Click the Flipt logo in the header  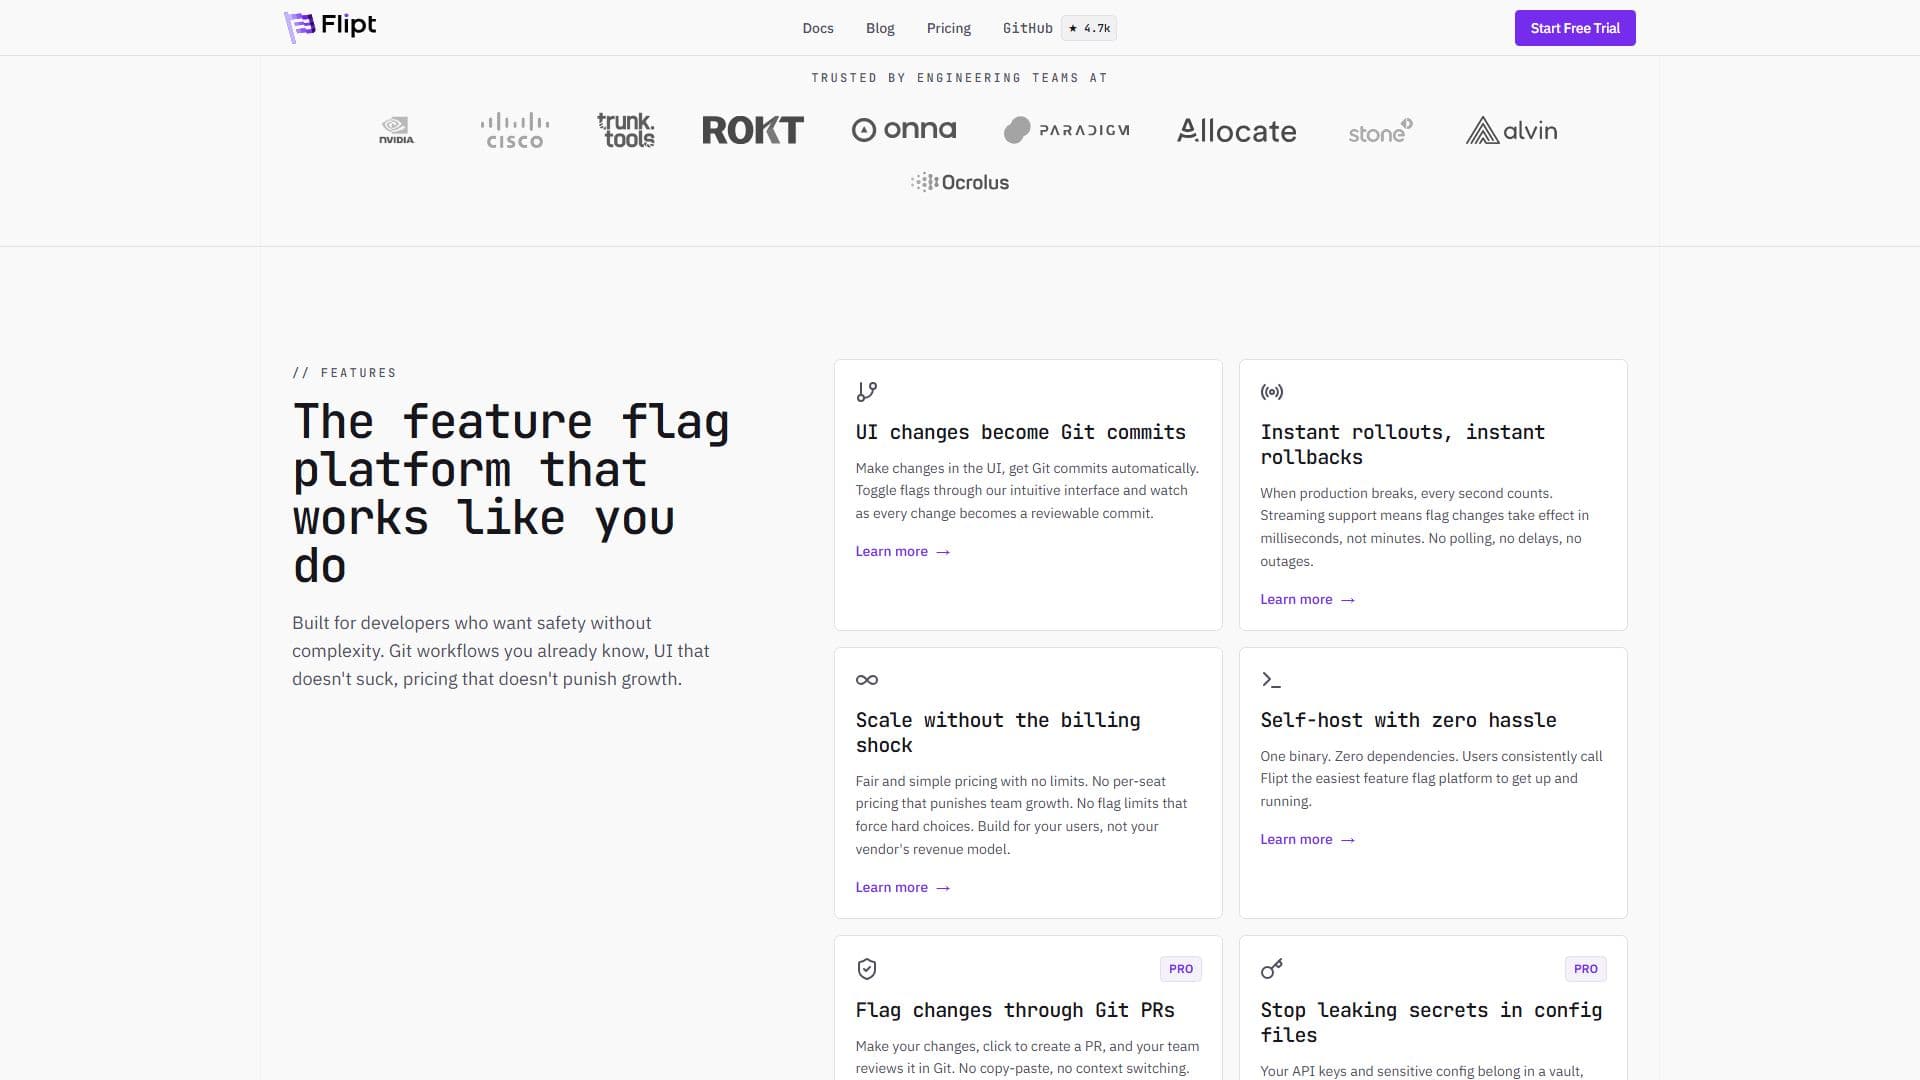pos(330,27)
